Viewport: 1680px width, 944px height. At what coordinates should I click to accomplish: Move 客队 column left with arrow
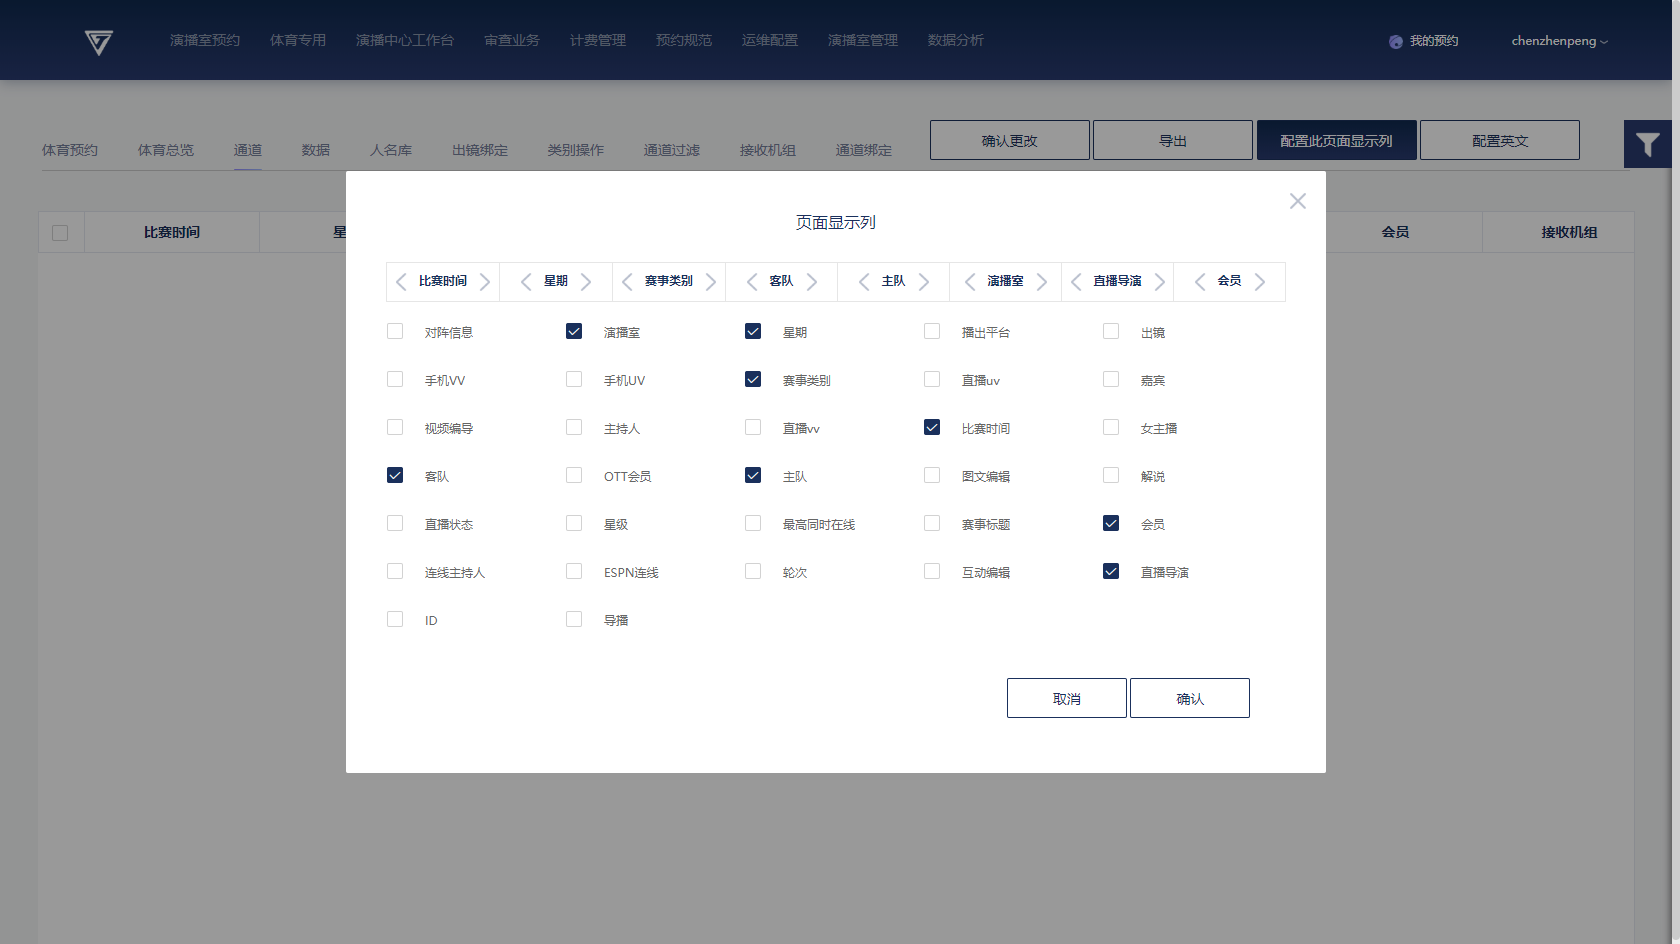tap(752, 282)
